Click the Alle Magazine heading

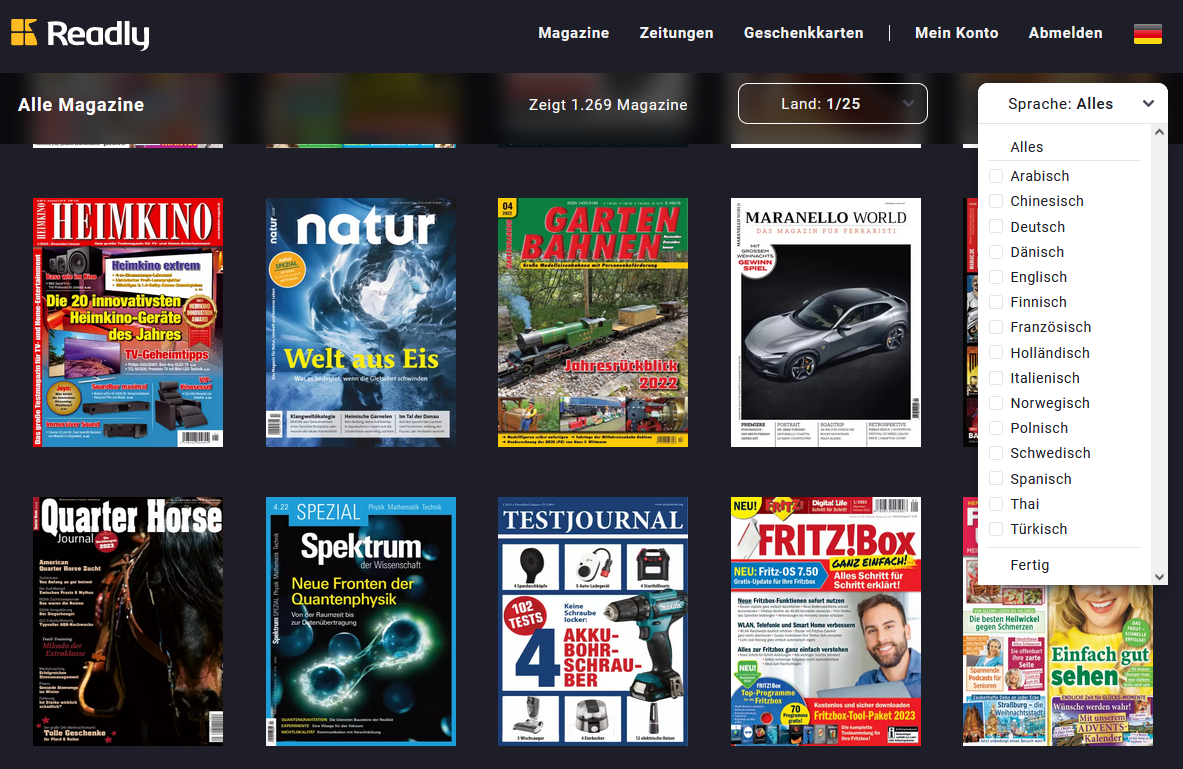pos(81,105)
